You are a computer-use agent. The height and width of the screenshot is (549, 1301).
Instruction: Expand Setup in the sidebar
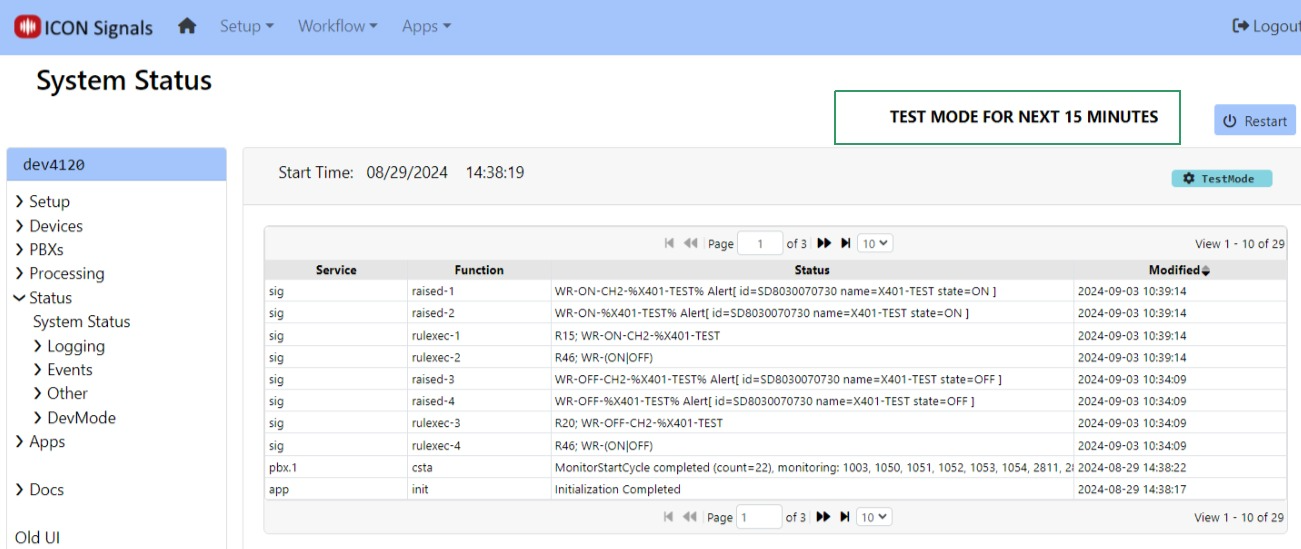(x=42, y=201)
